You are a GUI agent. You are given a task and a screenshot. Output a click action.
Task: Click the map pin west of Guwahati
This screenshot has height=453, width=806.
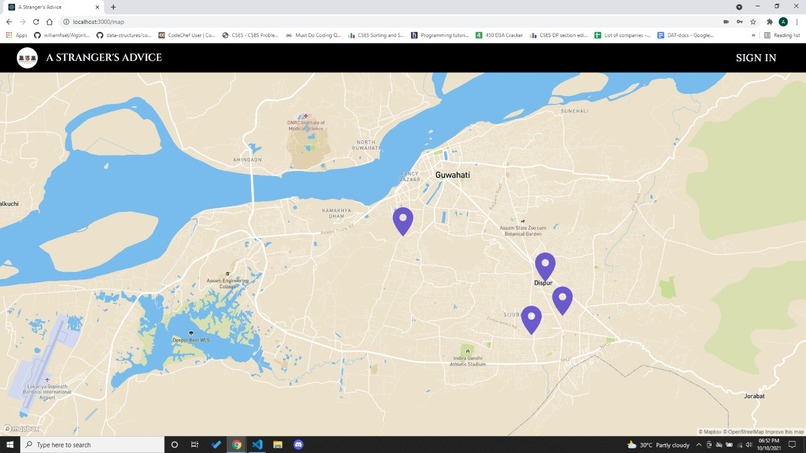[403, 221]
